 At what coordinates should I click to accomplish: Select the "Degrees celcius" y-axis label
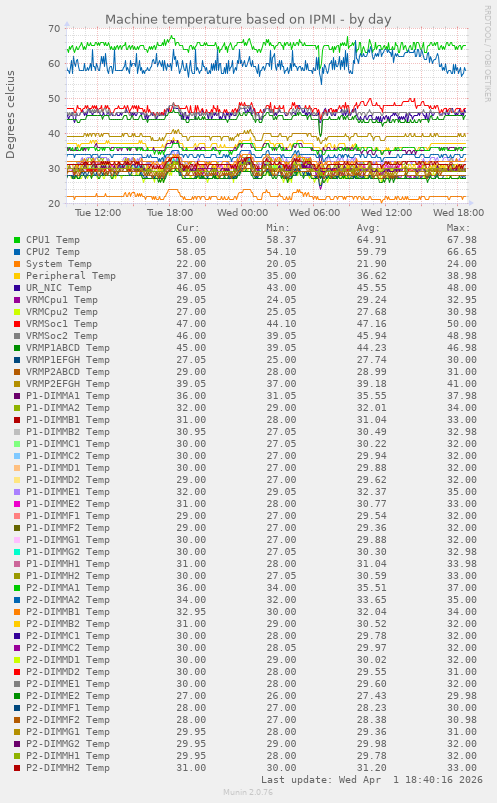pyautogui.click(x=10, y=114)
